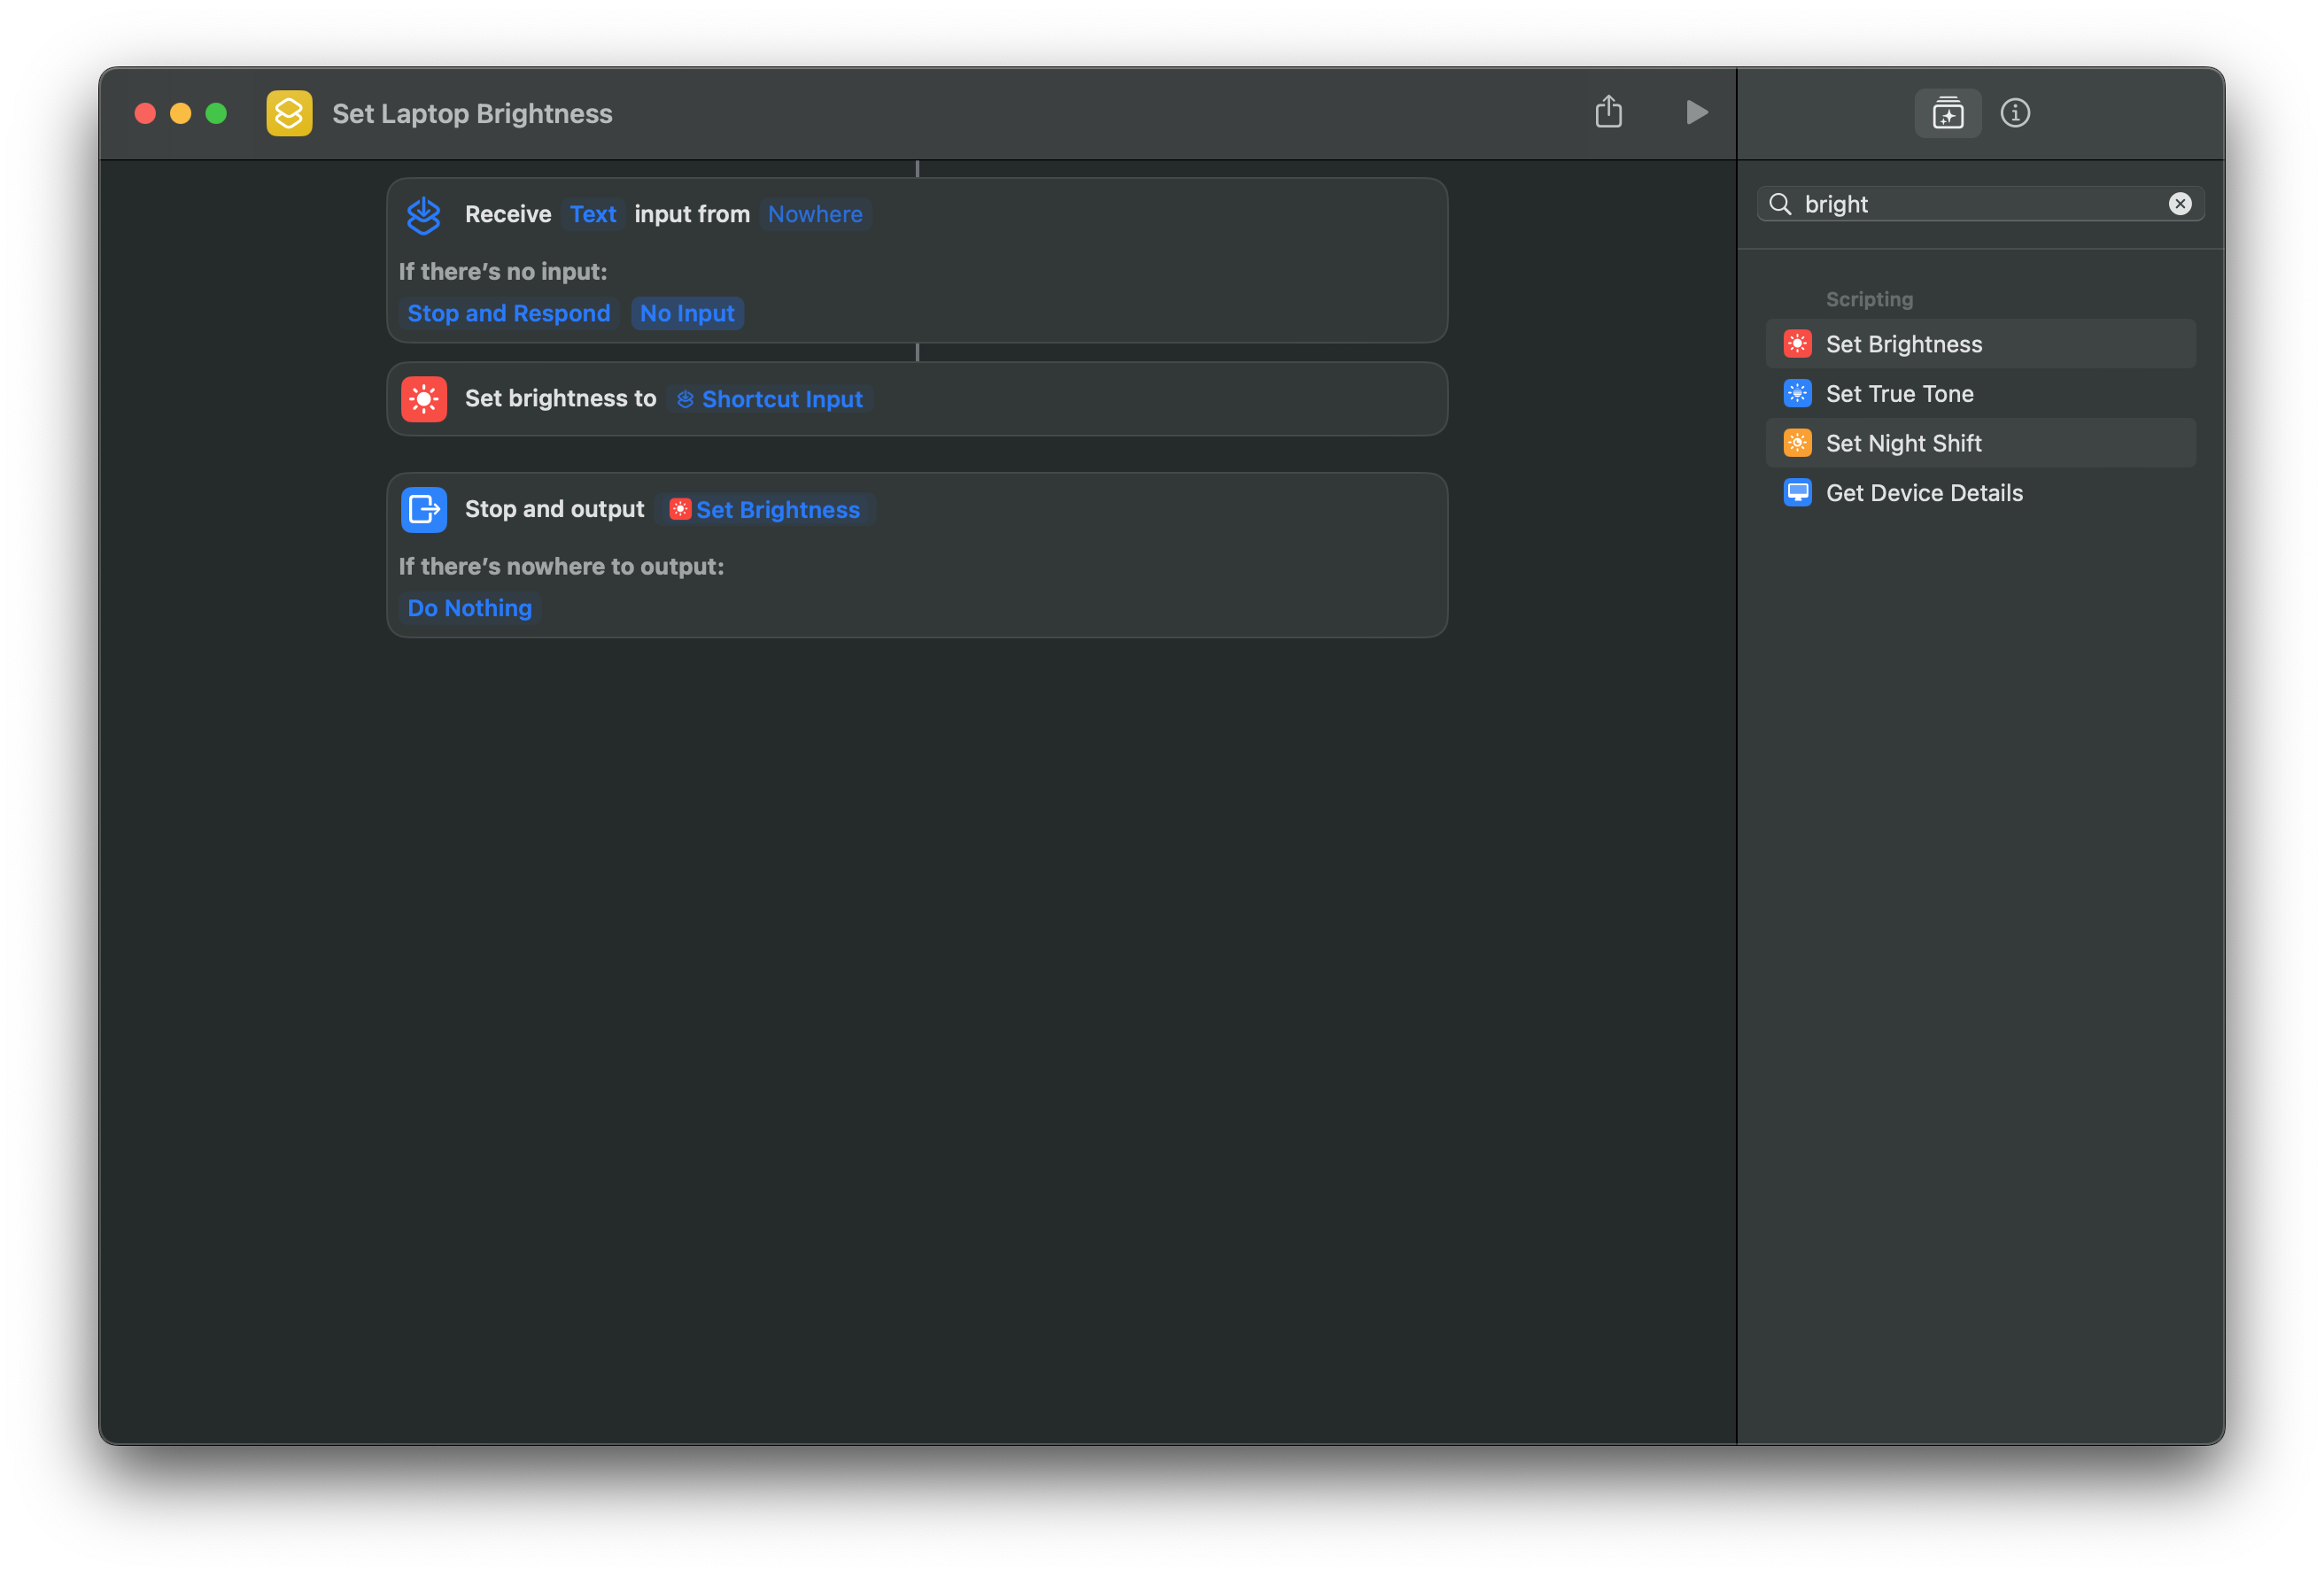This screenshot has width=2324, height=1576.
Task: Select 'Set True Tone' action in list
Action: [1980, 393]
